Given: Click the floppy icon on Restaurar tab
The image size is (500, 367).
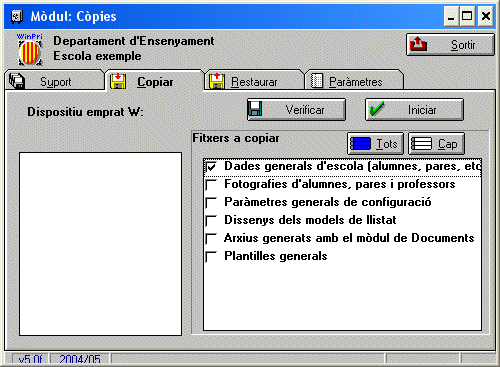Looking at the screenshot, I should click(x=217, y=81).
